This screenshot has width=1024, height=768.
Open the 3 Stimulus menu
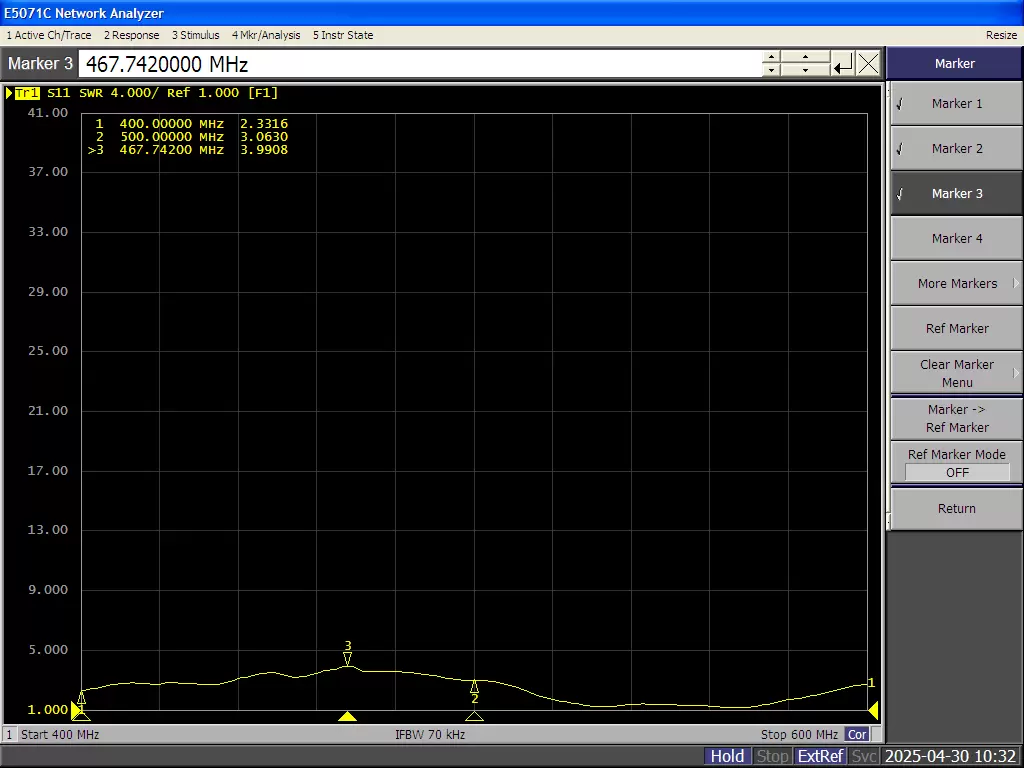(x=196, y=34)
